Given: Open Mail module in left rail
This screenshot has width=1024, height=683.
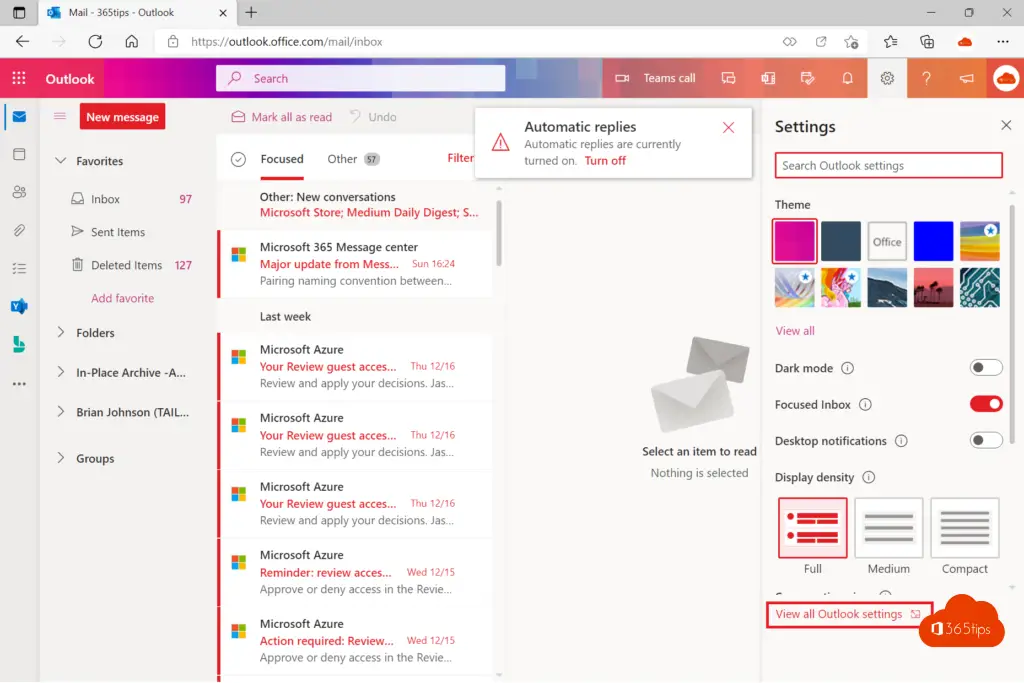Looking at the screenshot, I should 20,117.
